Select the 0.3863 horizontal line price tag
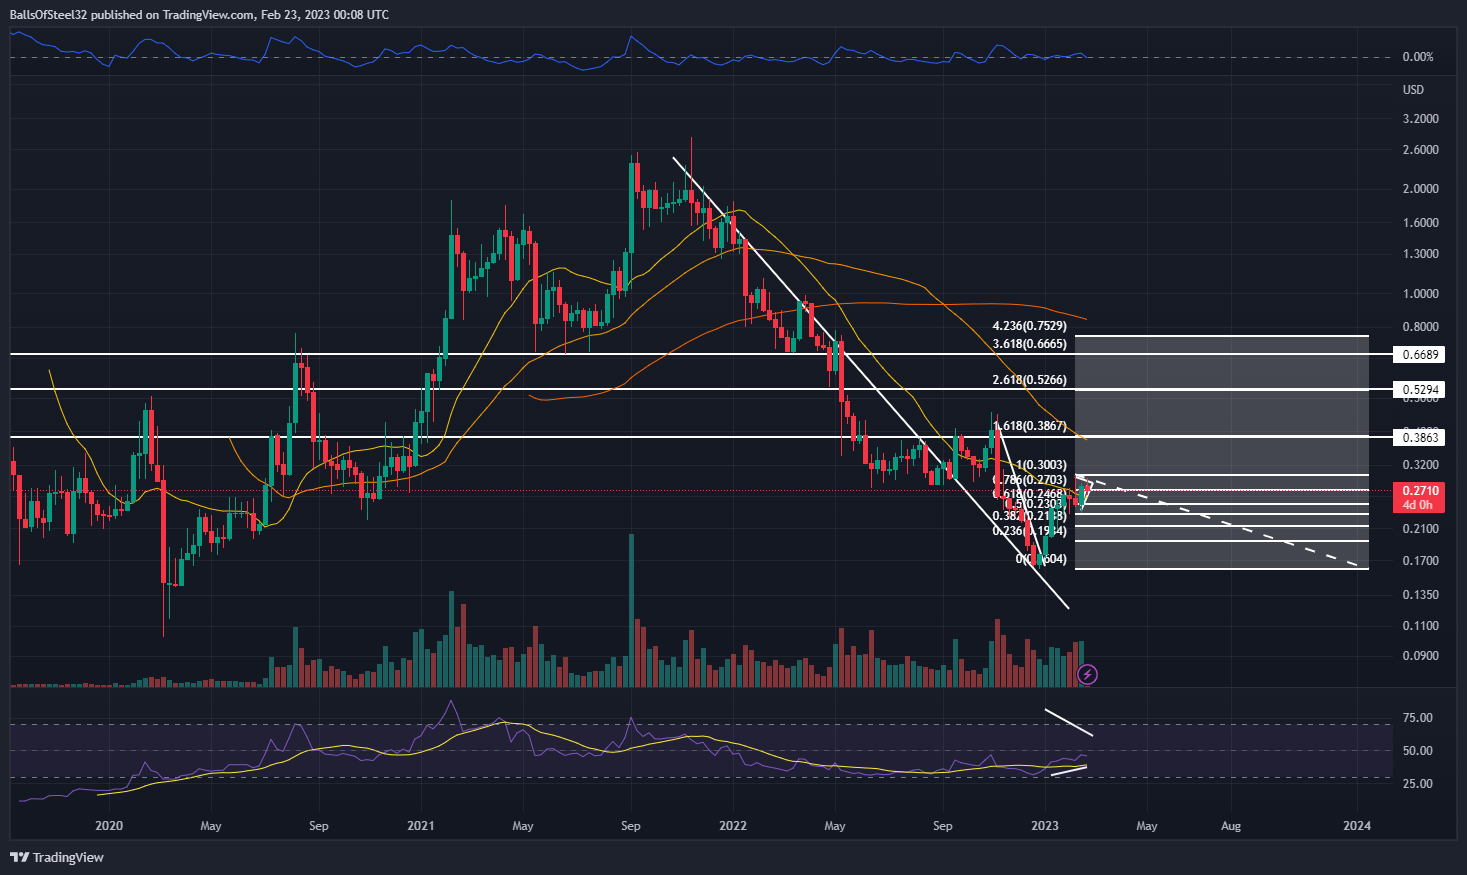This screenshot has height=875, width=1467. 1420,437
